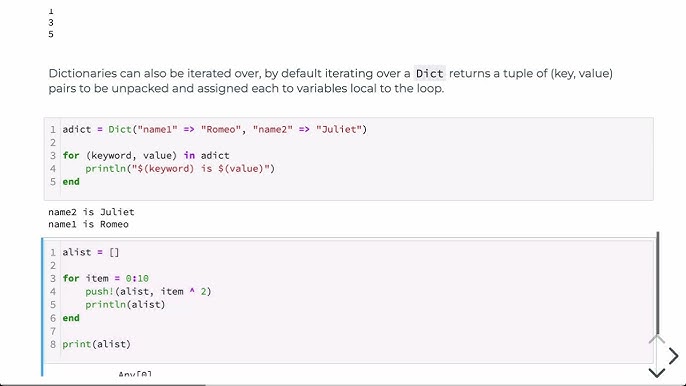Move down using the down chevron arrow

(656, 372)
